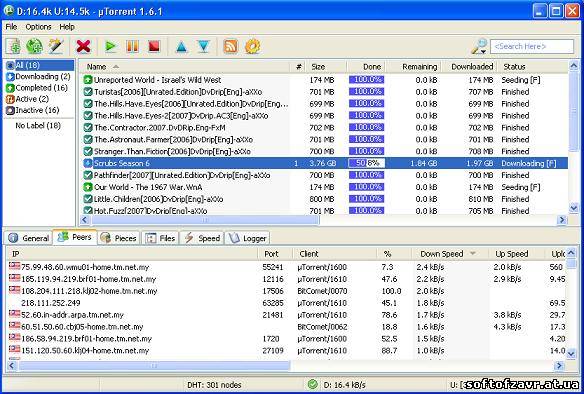This screenshot has width=584, height=394.
Task: Switch to the Speed tab
Action: point(202,238)
